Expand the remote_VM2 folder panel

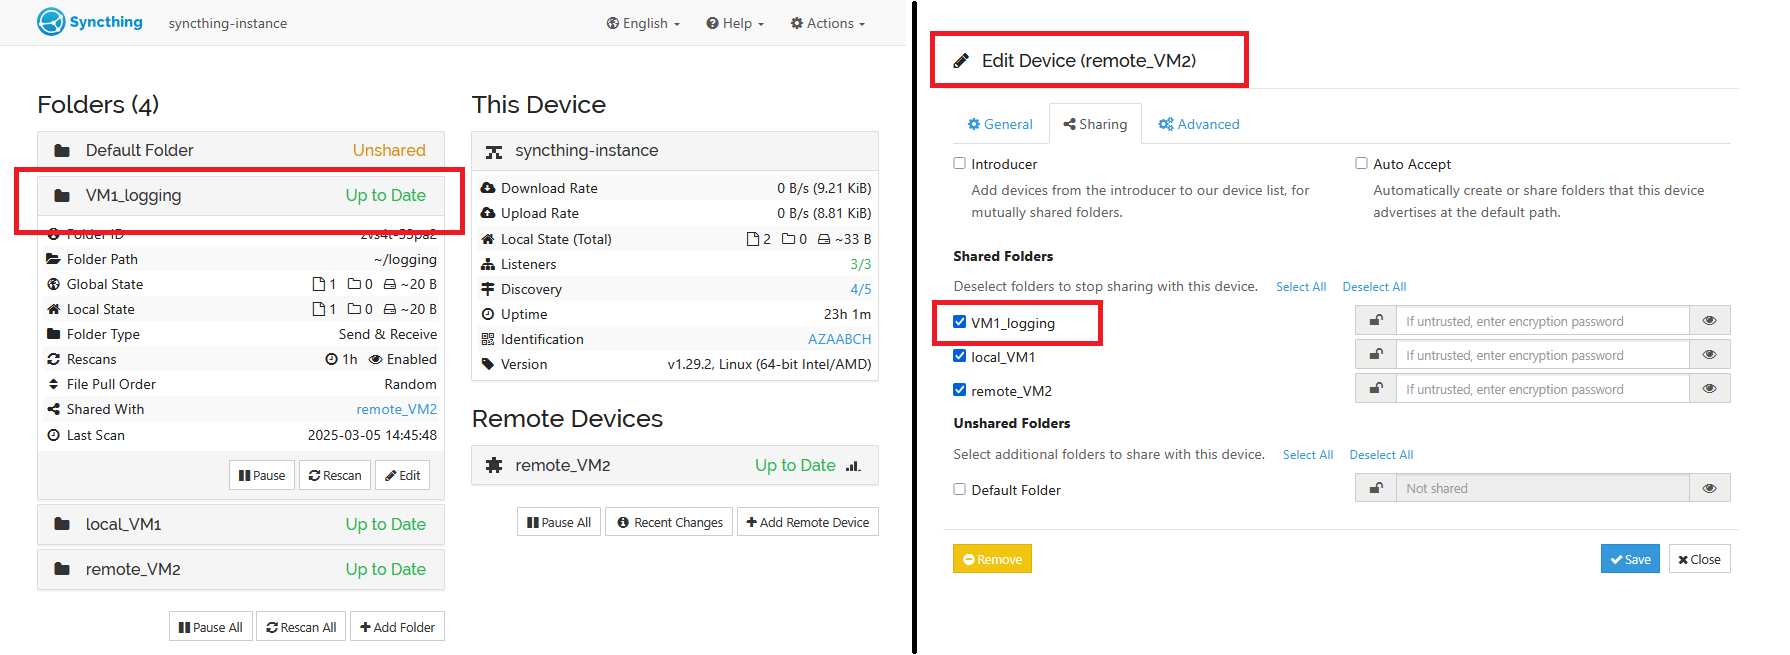(x=241, y=569)
